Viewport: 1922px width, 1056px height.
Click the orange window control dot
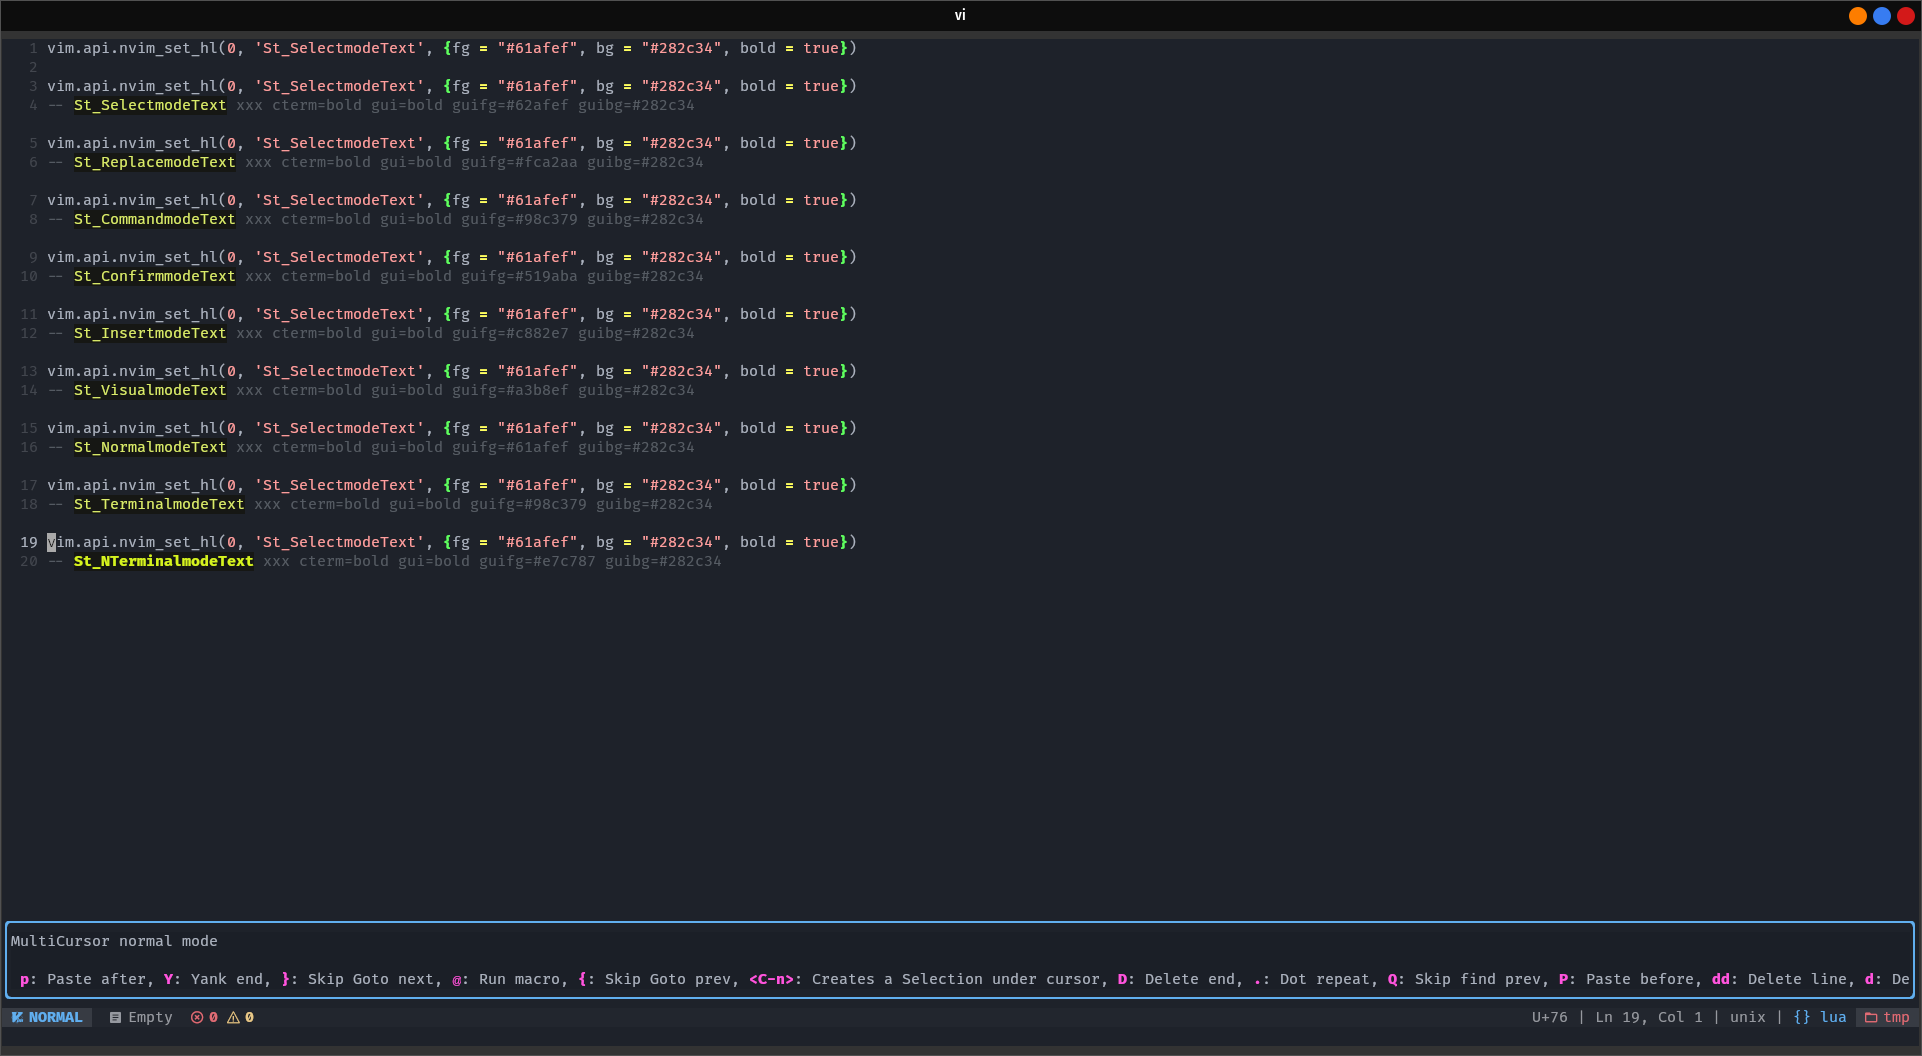tap(1856, 16)
